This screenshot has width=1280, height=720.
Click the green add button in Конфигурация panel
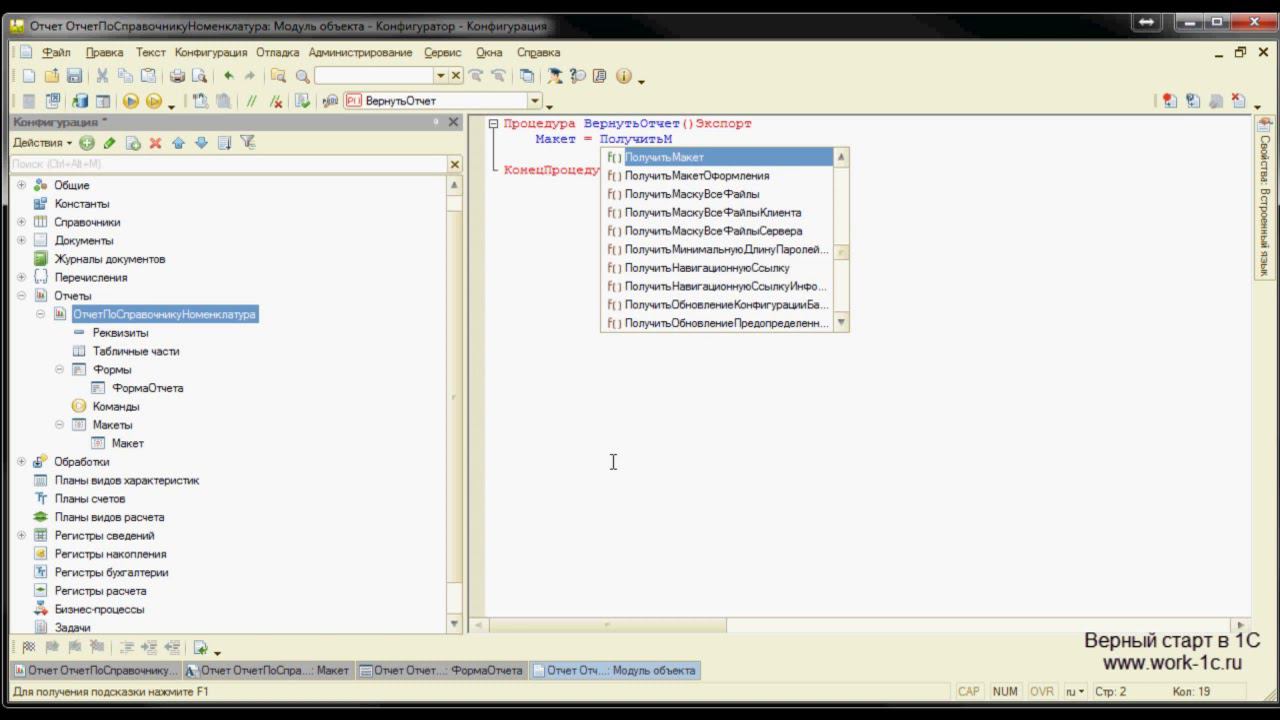tap(87, 143)
